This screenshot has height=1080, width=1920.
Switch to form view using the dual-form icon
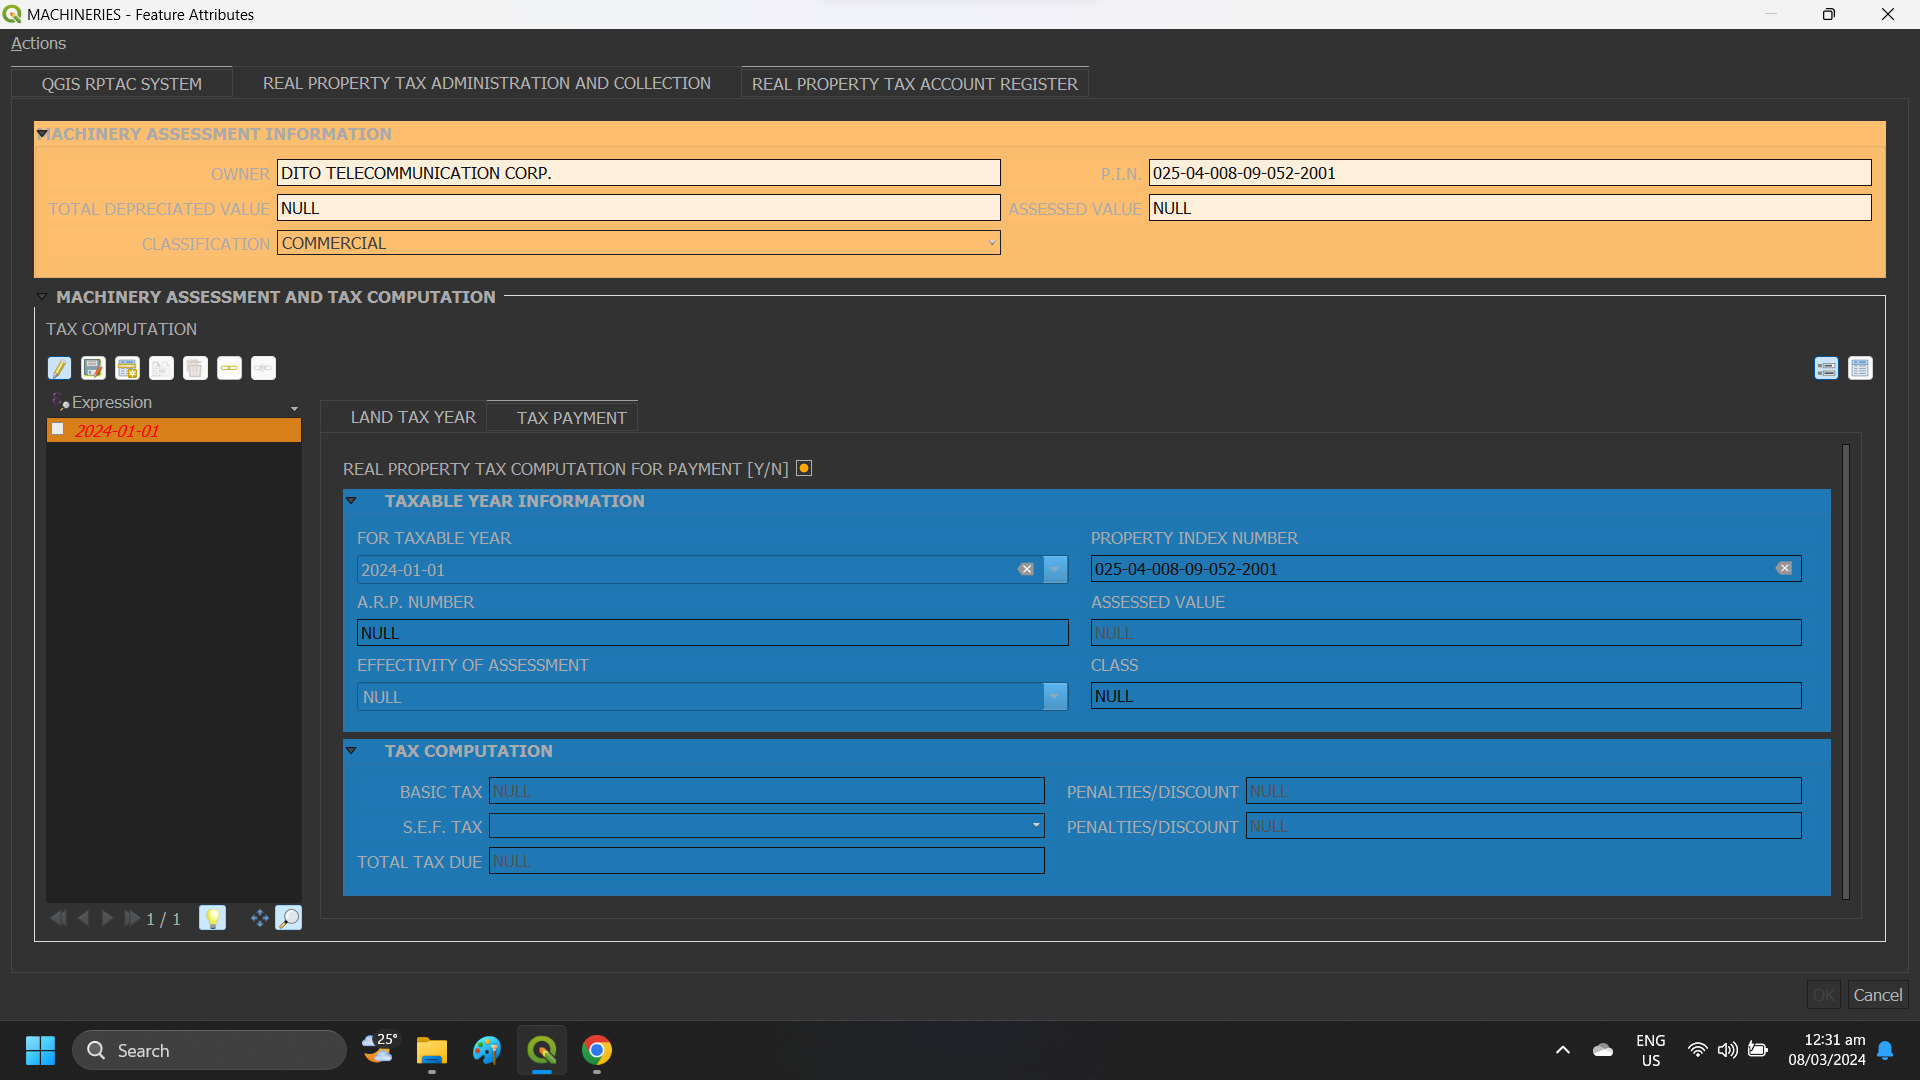[1827, 368]
